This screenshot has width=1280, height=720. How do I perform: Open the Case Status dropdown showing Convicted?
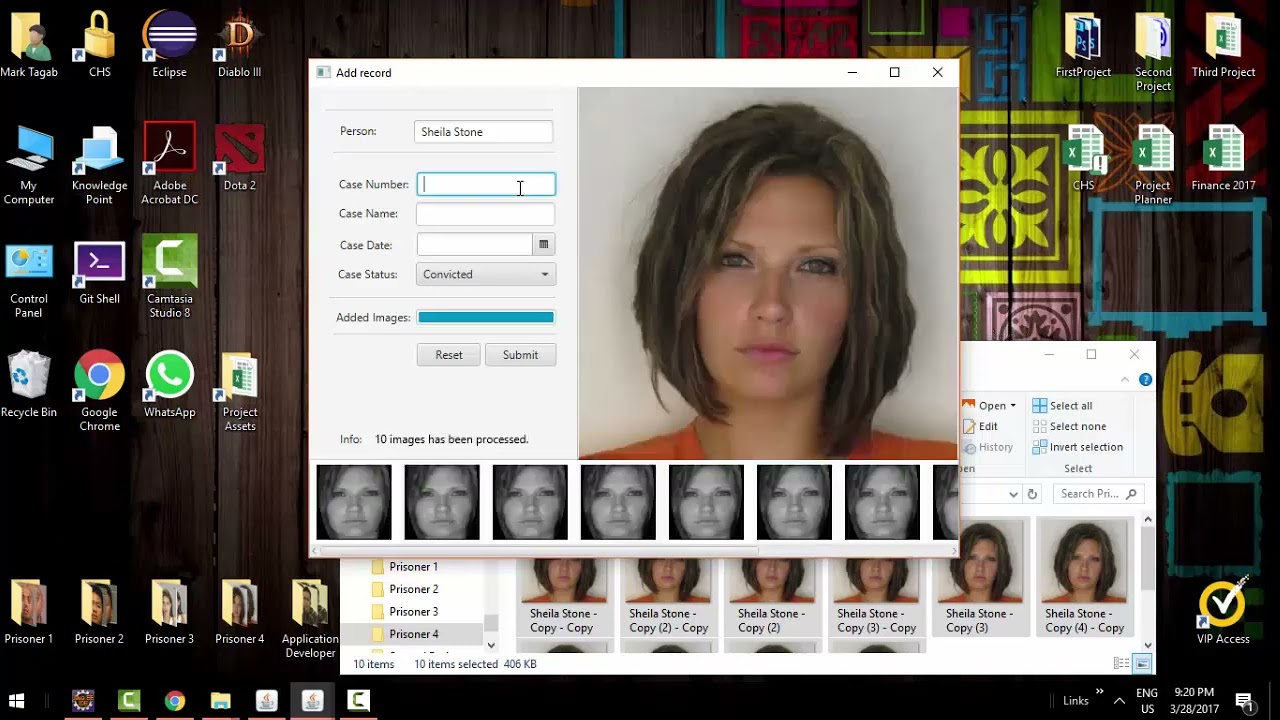[486, 274]
